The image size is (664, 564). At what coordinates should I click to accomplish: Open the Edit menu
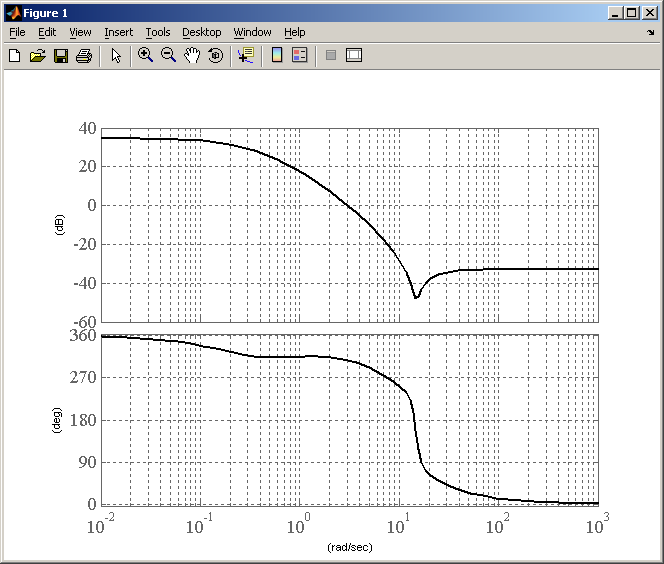[x=47, y=32]
